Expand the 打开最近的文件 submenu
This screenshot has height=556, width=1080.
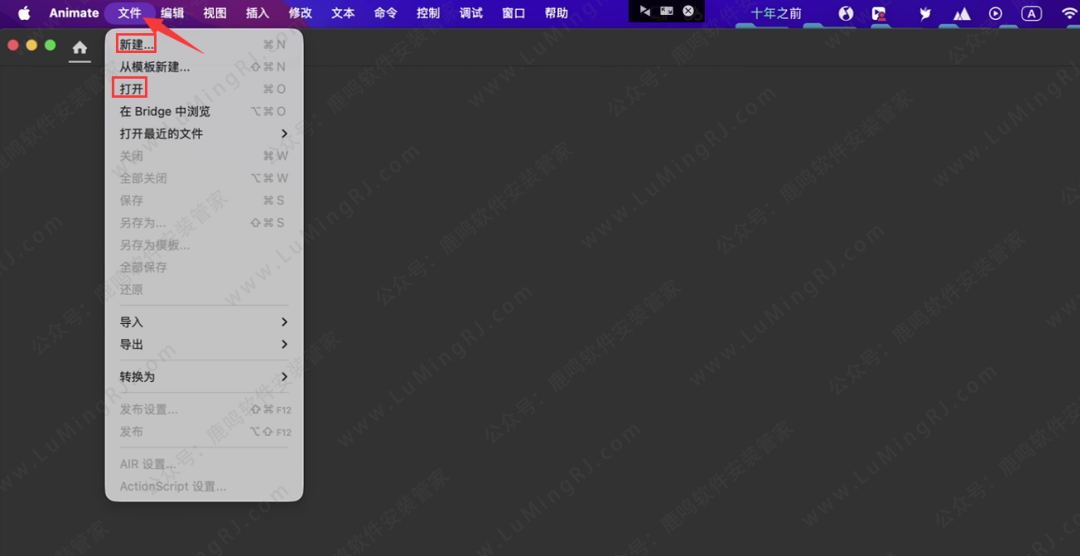[200, 133]
